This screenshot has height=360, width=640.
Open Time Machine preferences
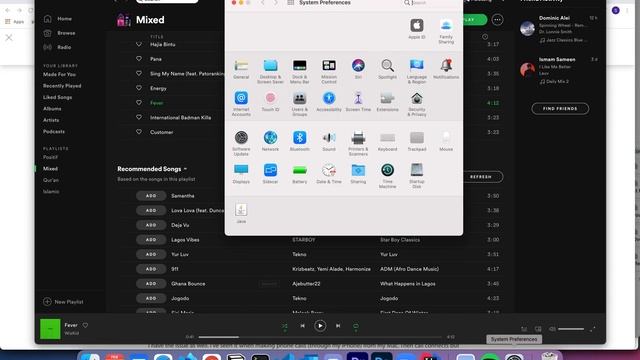pos(387,176)
